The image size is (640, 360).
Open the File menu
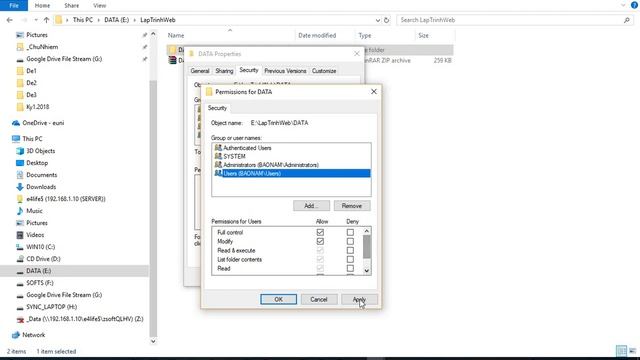pos(14,5)
